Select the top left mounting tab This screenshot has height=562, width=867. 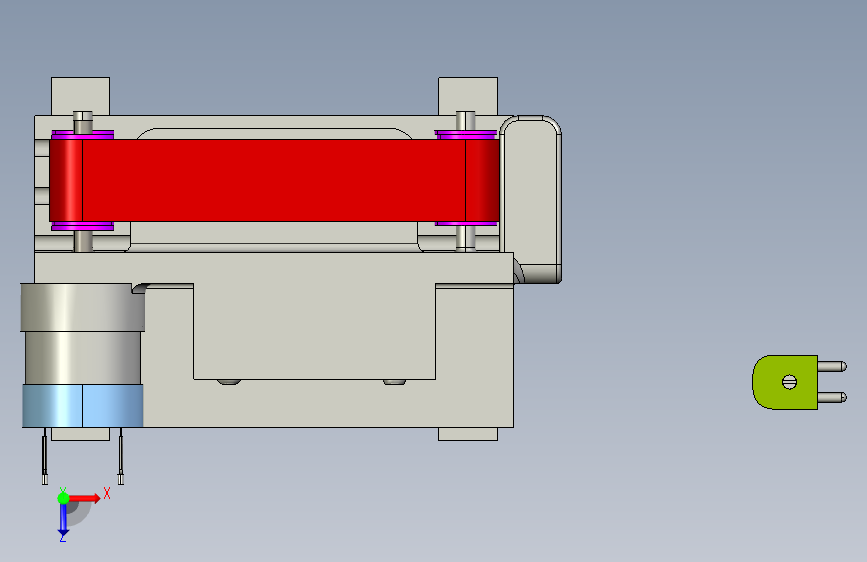(x=80, y=96)
